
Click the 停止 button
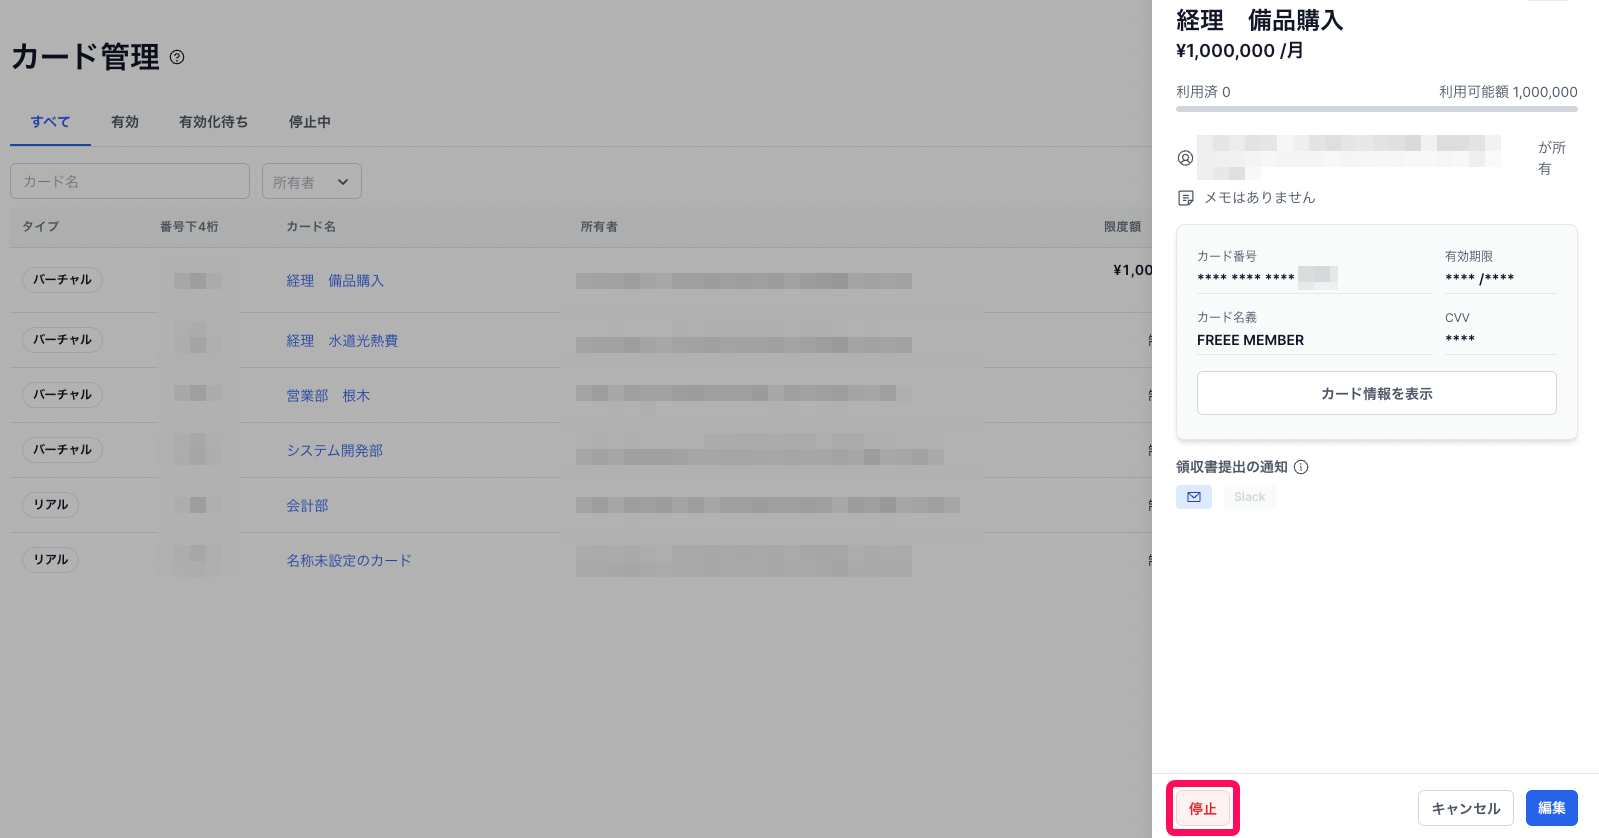pos(1203,808)
